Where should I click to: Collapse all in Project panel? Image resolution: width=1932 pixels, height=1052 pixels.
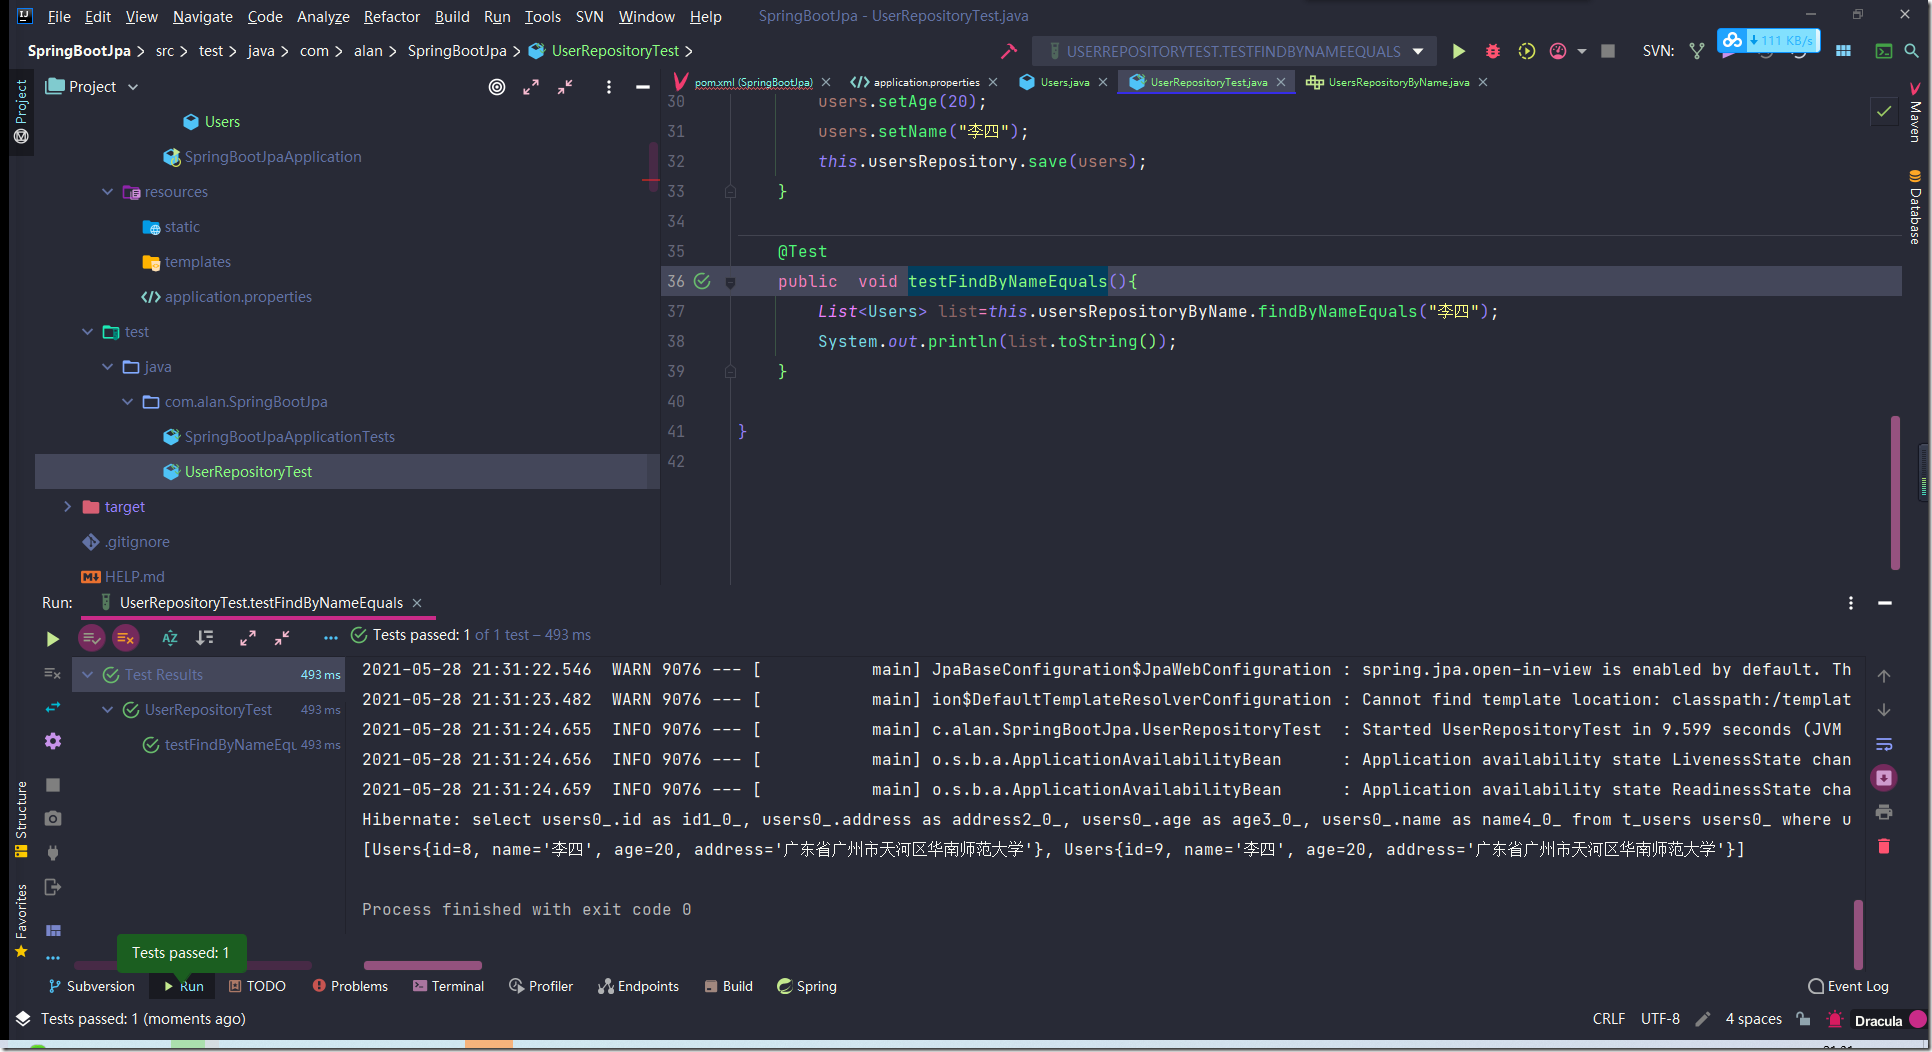coord(565,87)
